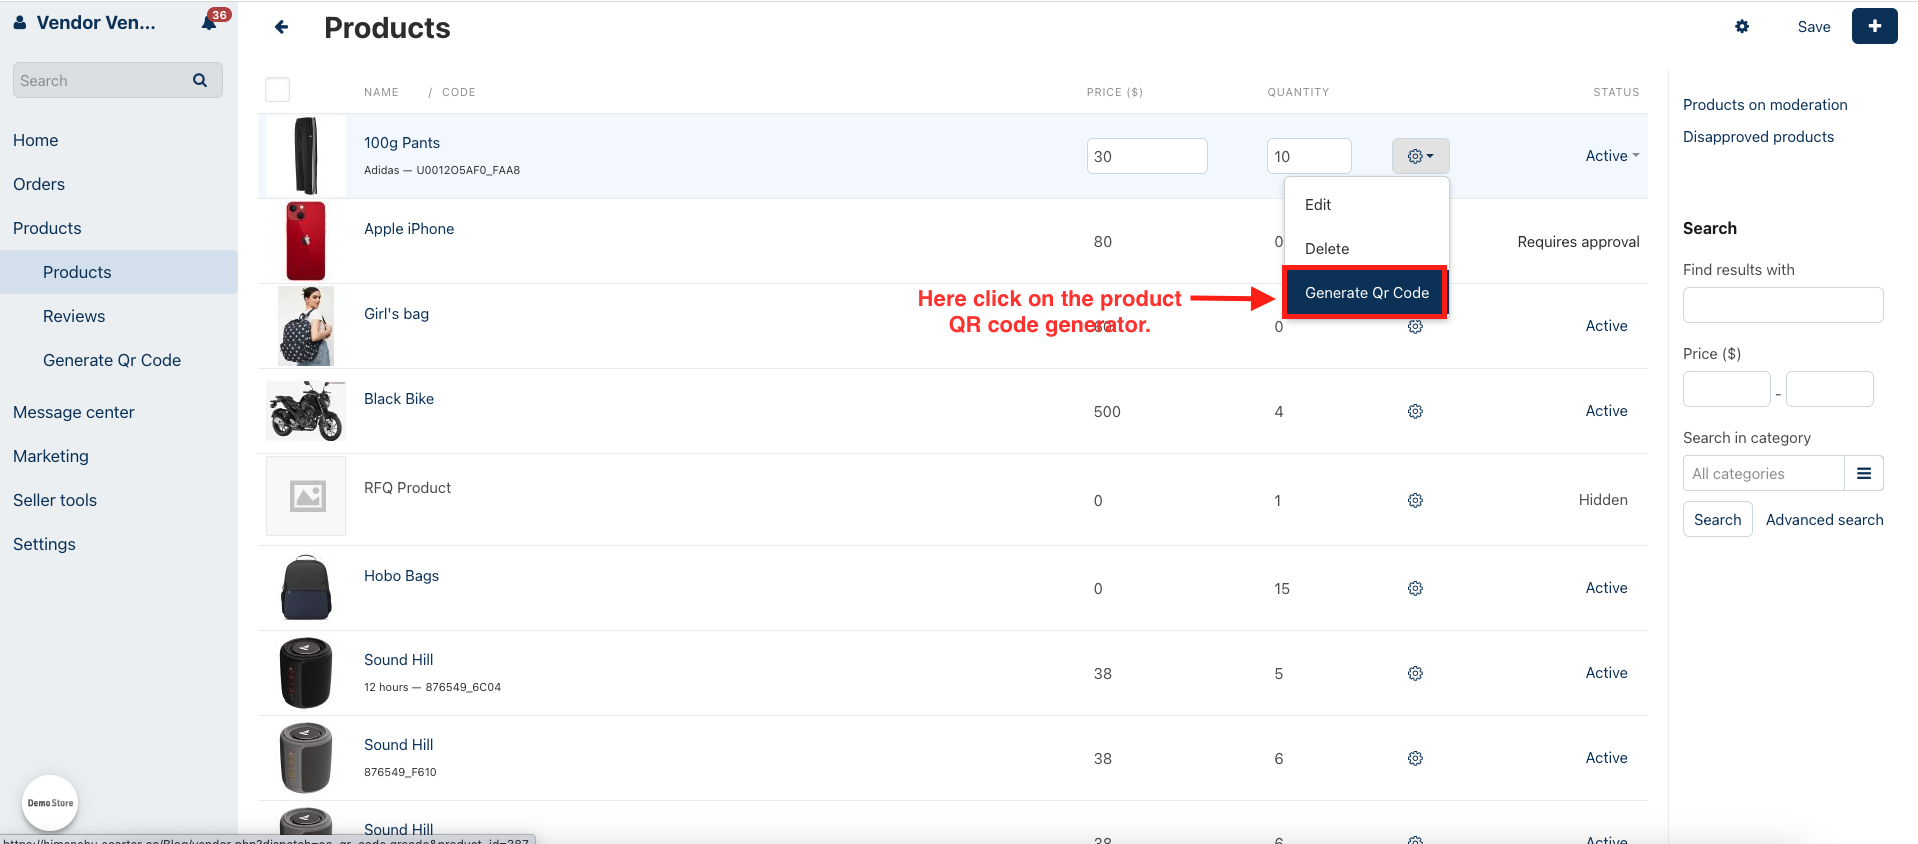1918x844 pixels.
Task: Tick the select-all products checkbox
Action: (277, 90)
